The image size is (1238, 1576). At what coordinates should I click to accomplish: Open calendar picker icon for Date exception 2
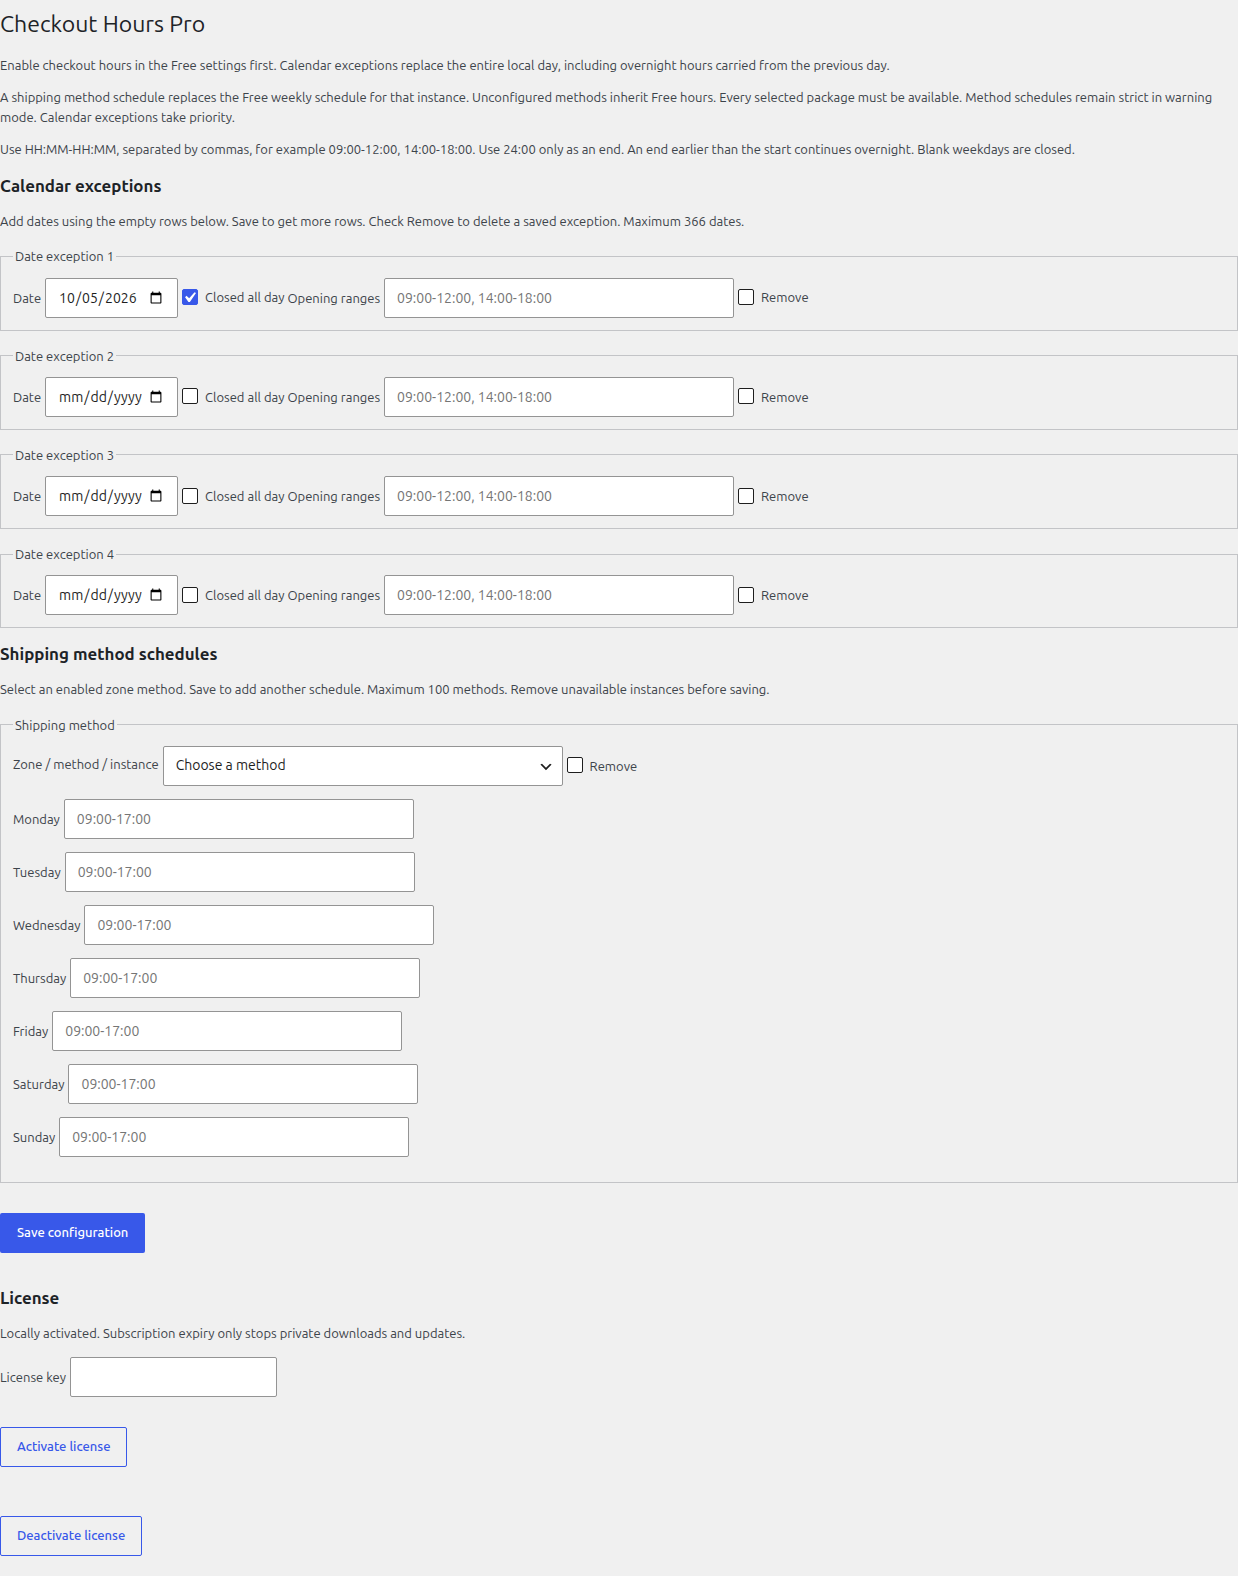[x=156, y=397]
